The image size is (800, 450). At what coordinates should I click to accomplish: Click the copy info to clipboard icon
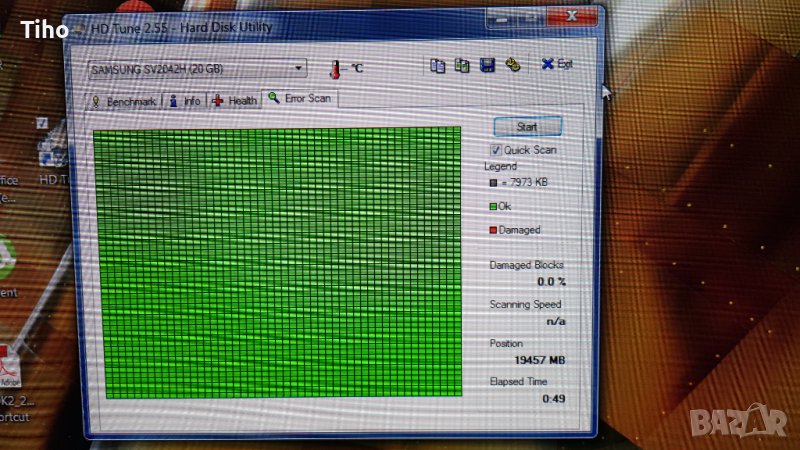(x=437, y=65)
